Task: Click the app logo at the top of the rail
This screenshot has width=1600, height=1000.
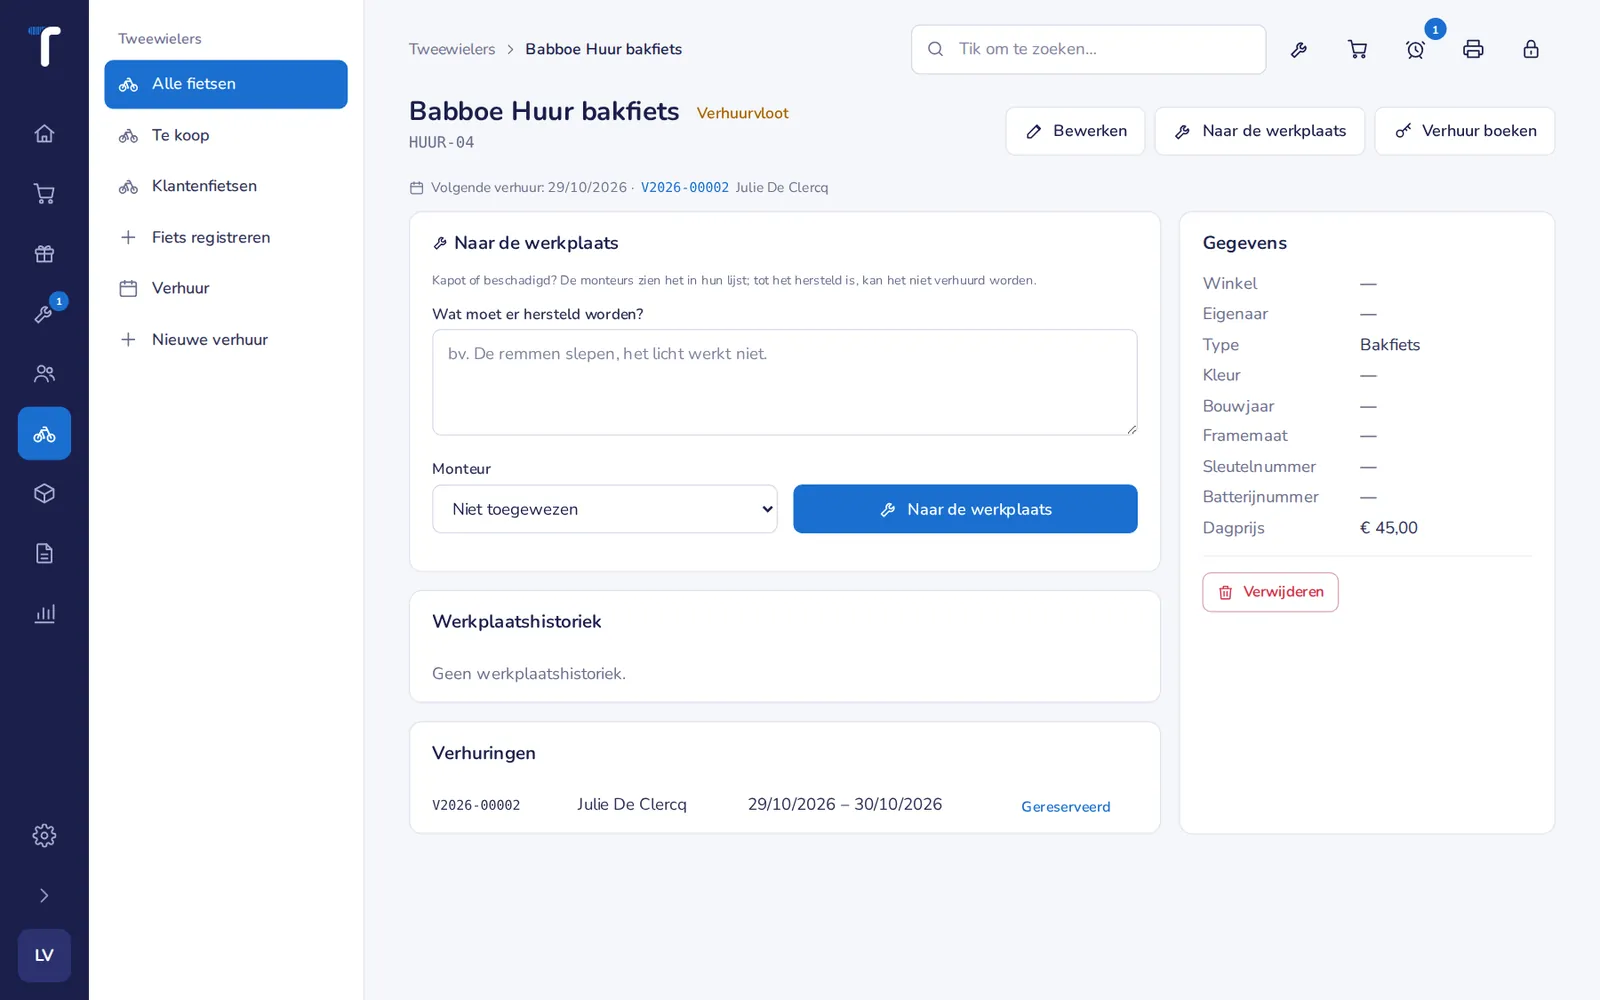Action: (x=44, y=46)
